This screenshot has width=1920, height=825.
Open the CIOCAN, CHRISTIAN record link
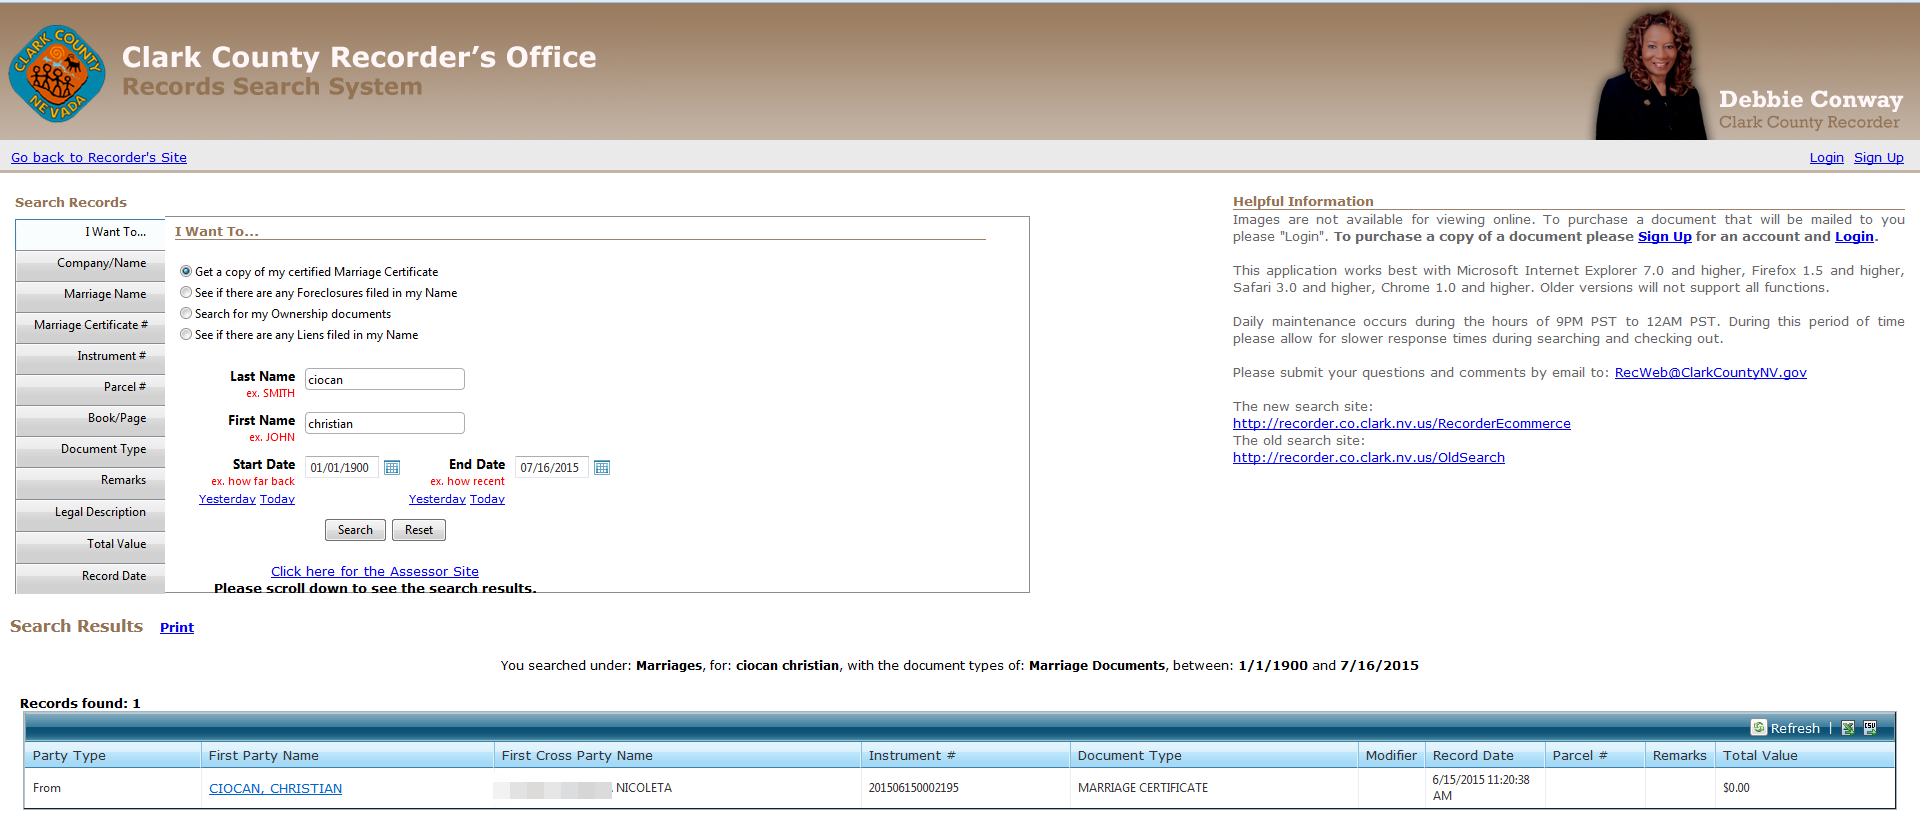(275, 789)
